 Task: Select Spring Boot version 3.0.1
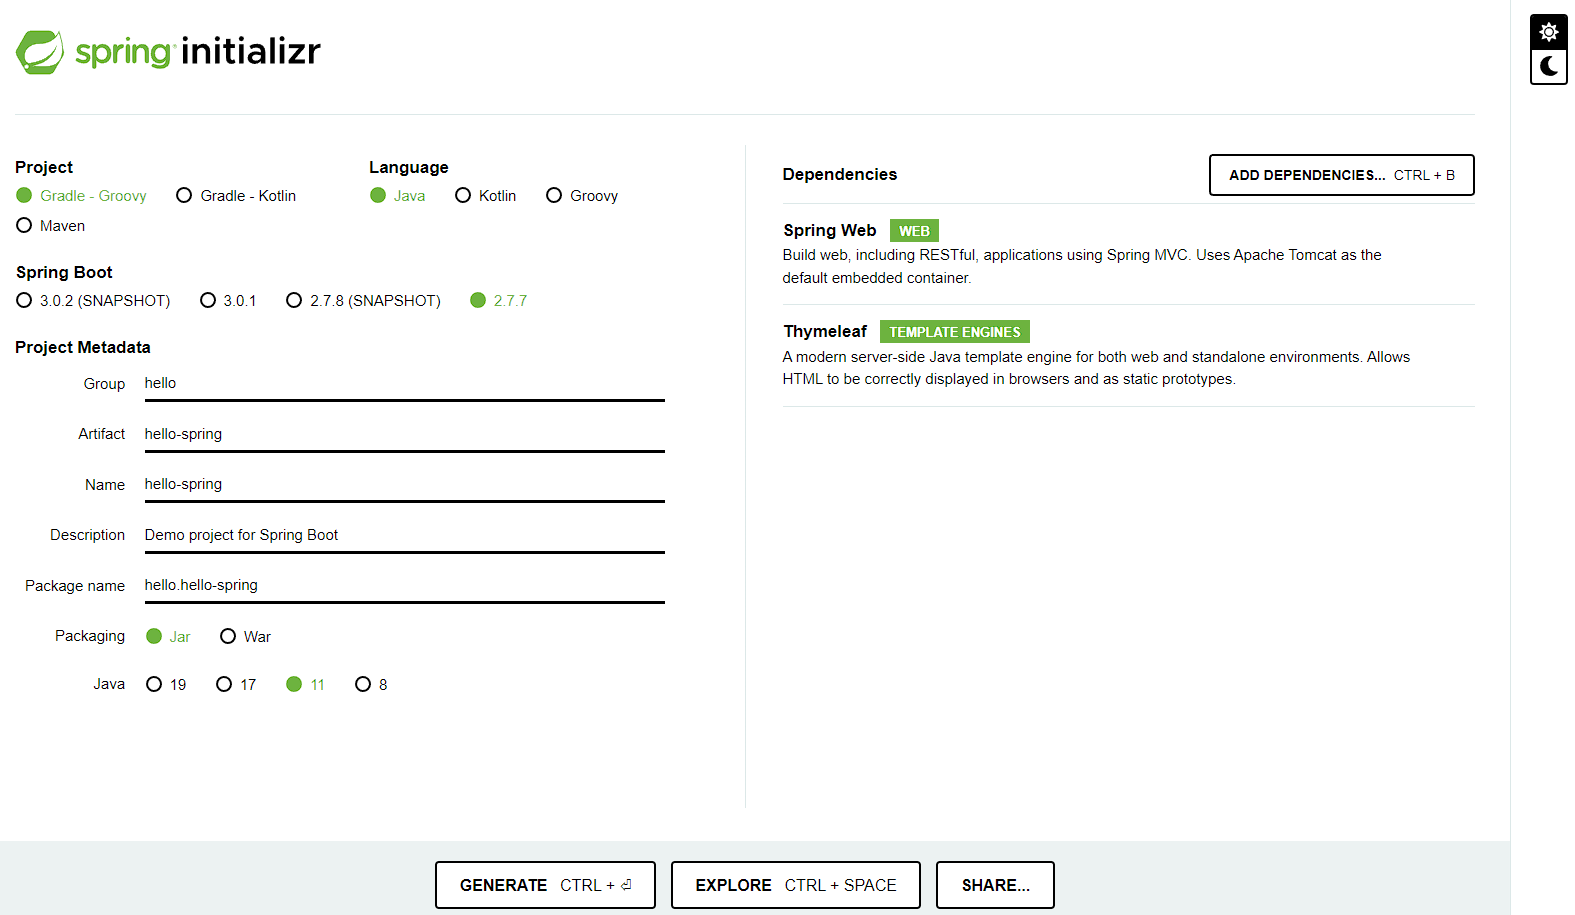pyautogui.click(x=228, y=301)
